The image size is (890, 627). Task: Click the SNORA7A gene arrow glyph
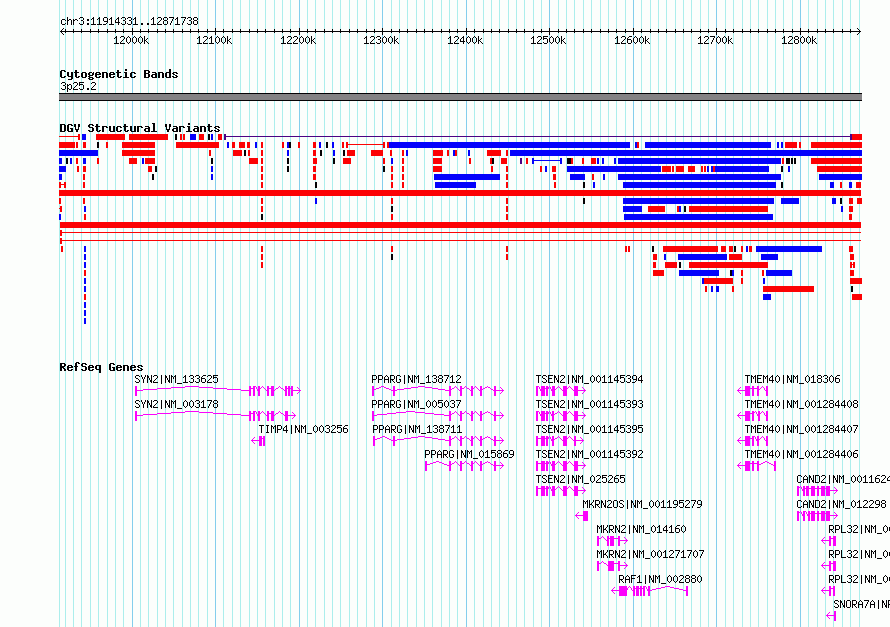[x=832, y=616]
